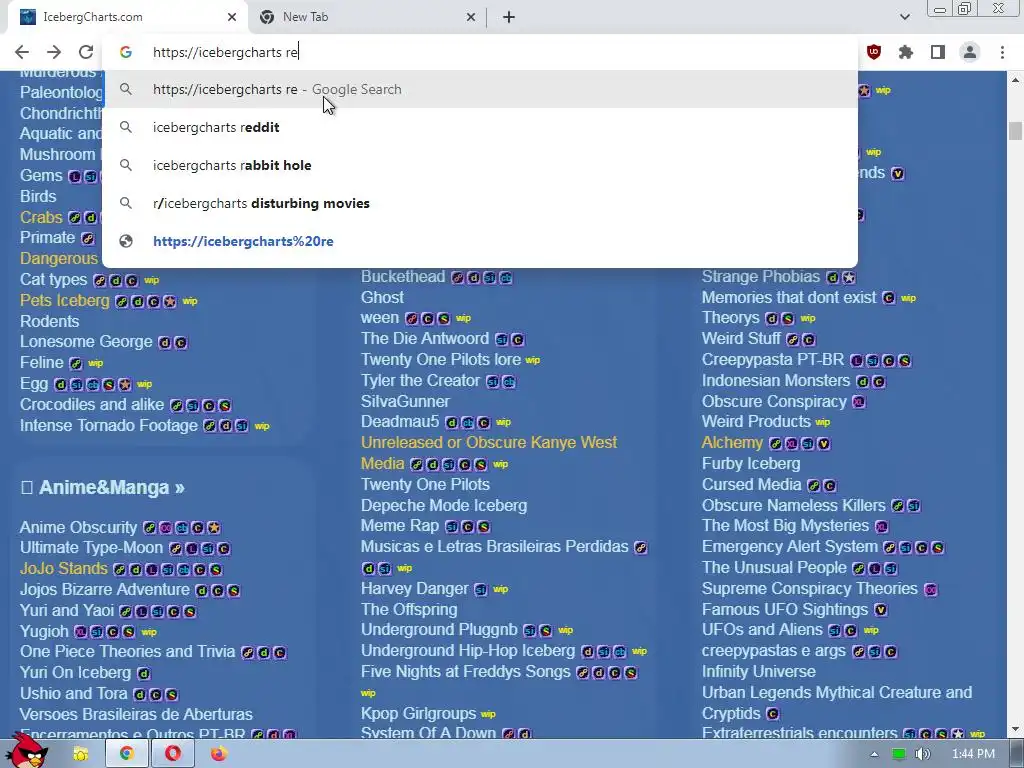Open the Angry Birds start button
The height and width of the screenshot is (768, 1024).
[x=26, y=751]
